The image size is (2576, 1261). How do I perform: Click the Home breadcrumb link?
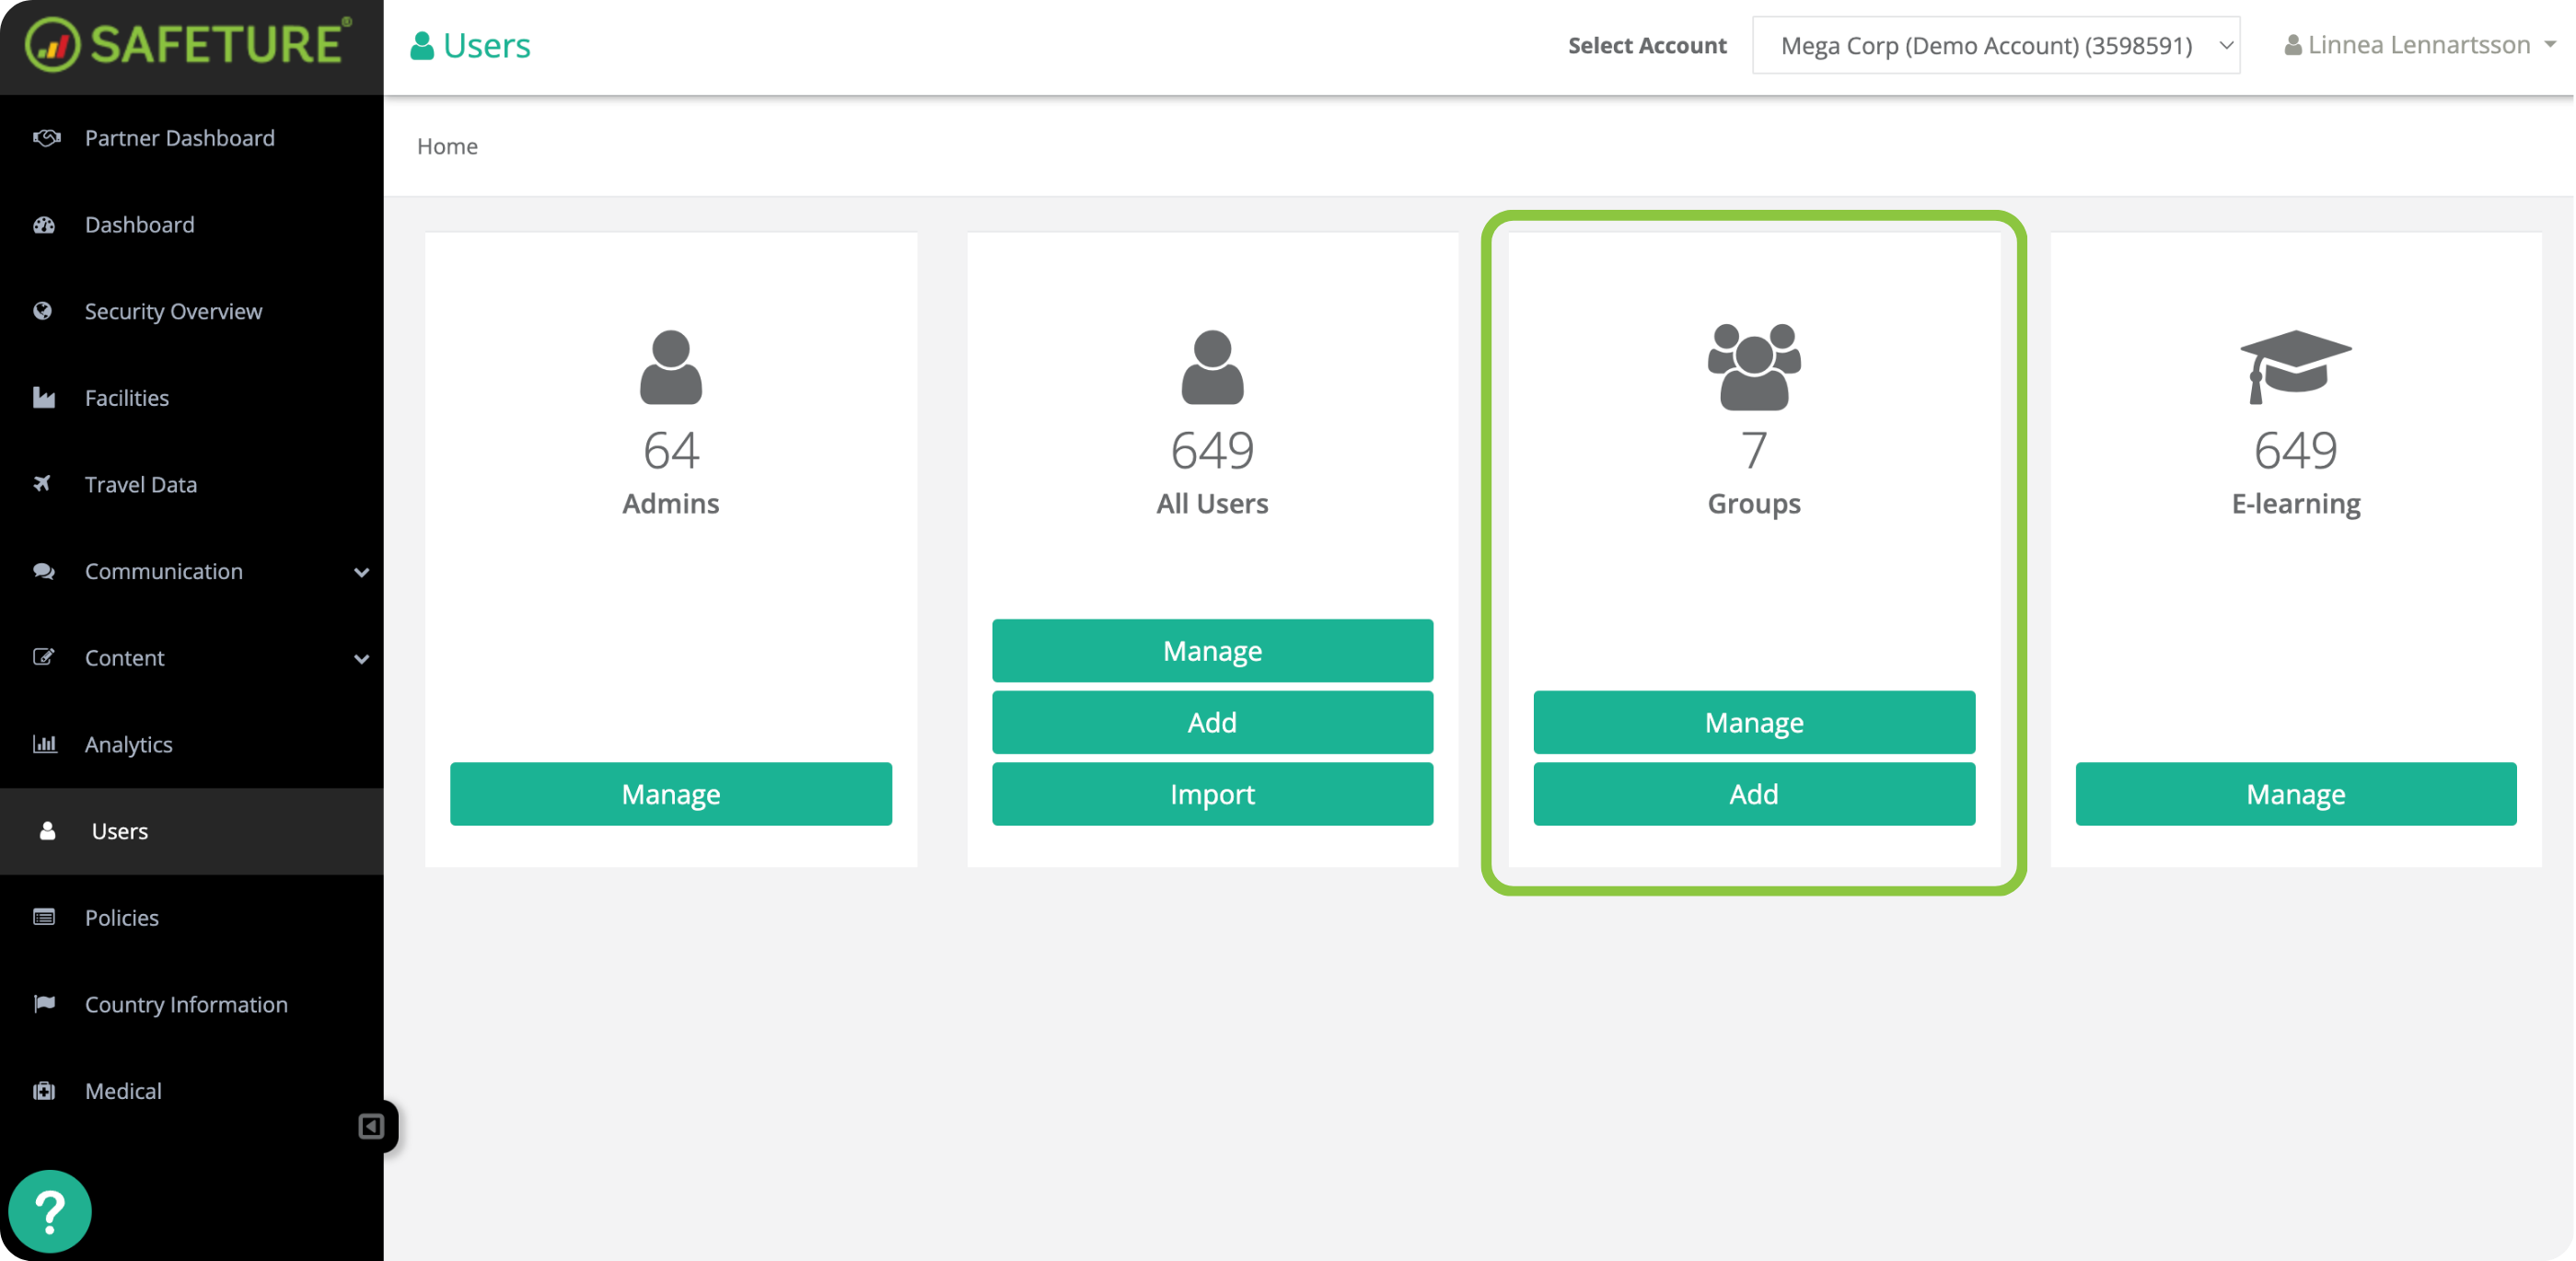pyautogui.click(x=447, y=146)
